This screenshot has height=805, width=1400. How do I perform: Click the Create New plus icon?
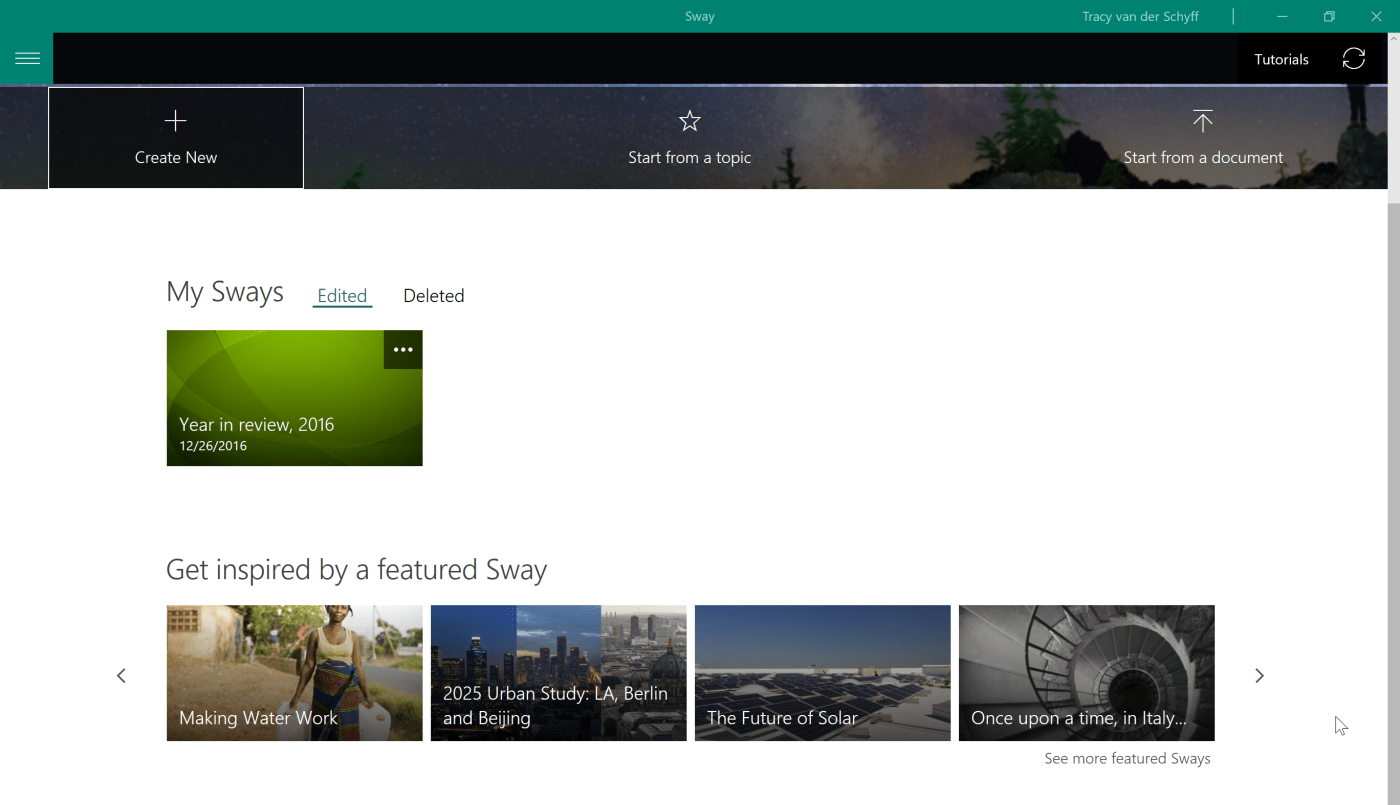coord(176,122)
